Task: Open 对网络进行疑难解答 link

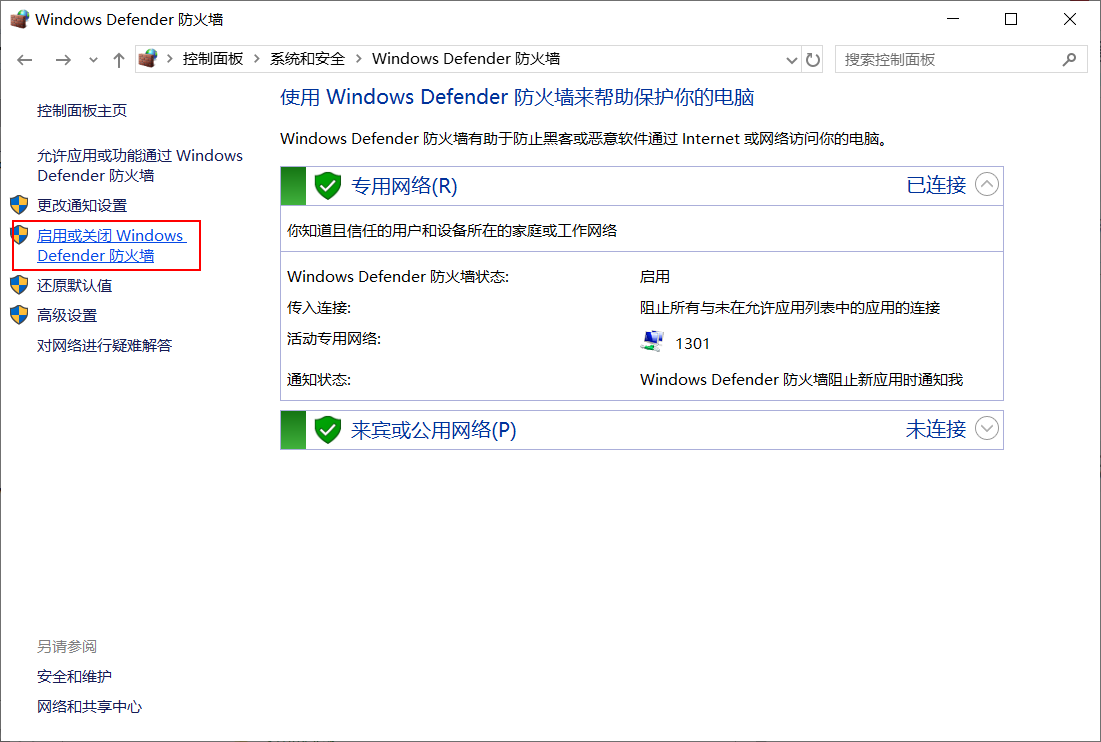Action: pos(105,345)
